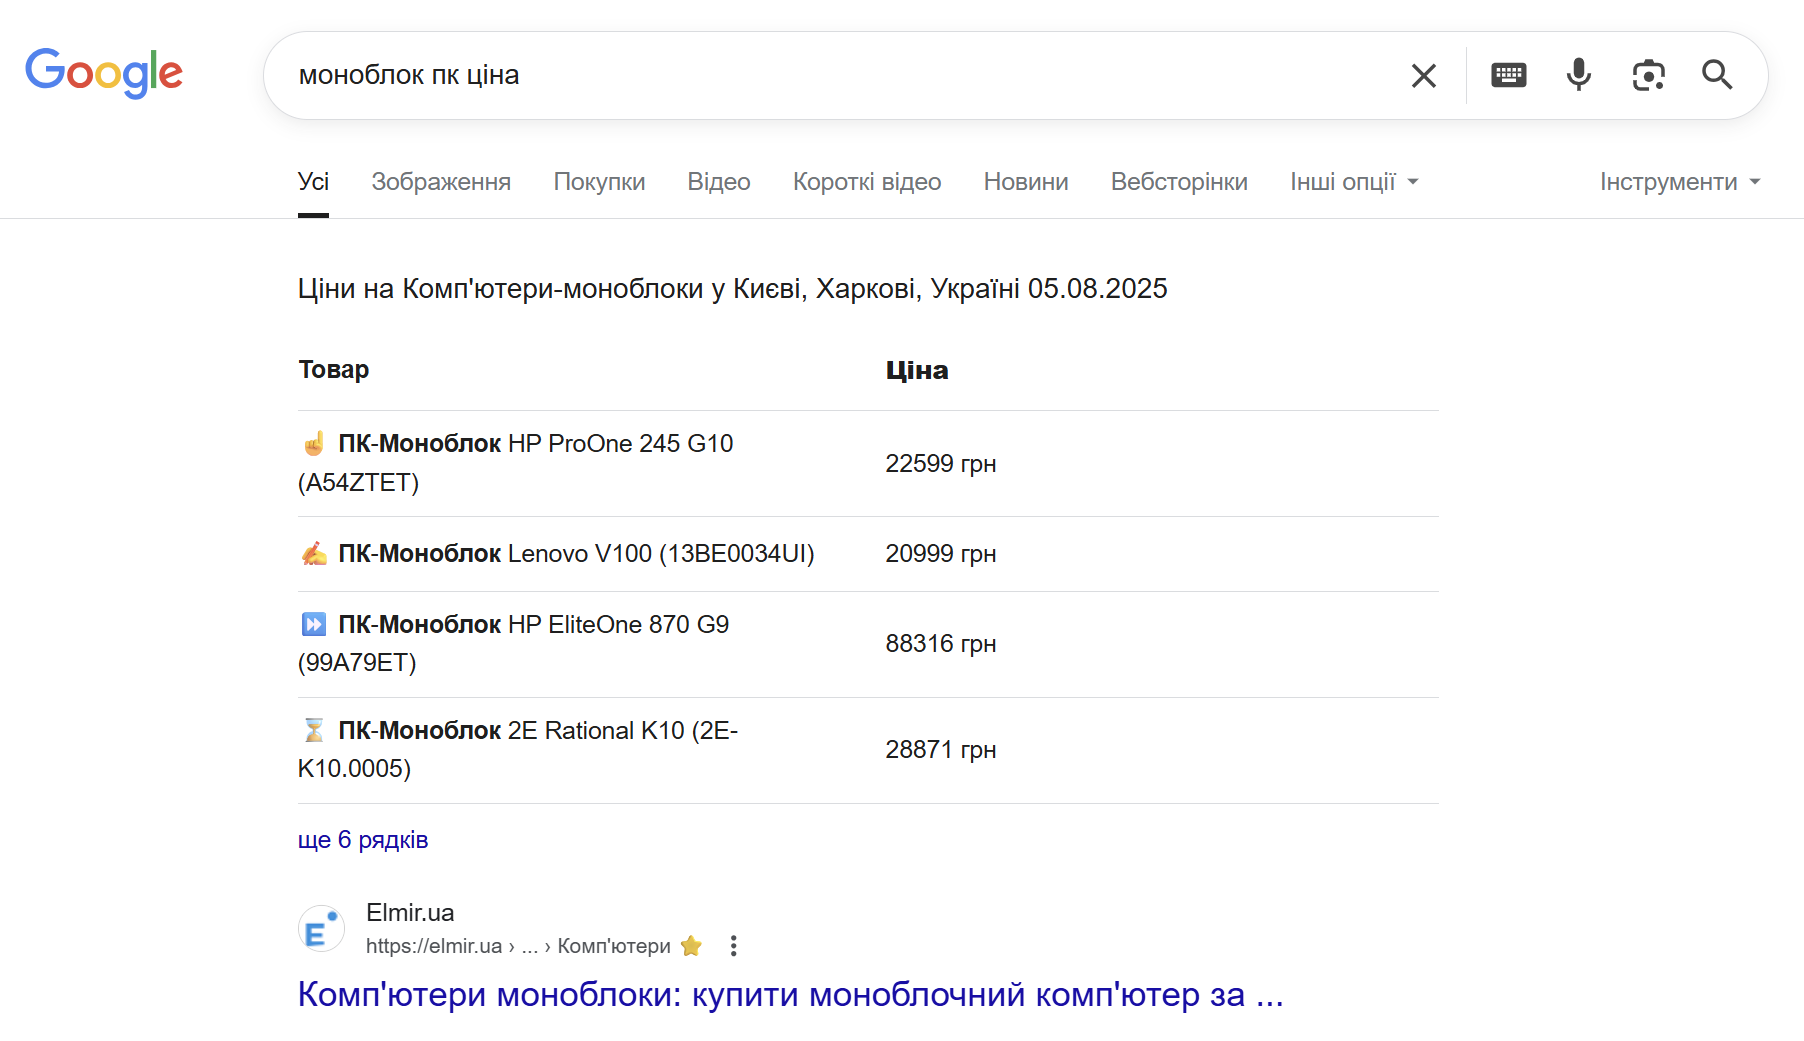Open search by image camera icon
The width and height of the screenshot is (1804, 1041).
pyautogui.click(x=1648, y=75)
